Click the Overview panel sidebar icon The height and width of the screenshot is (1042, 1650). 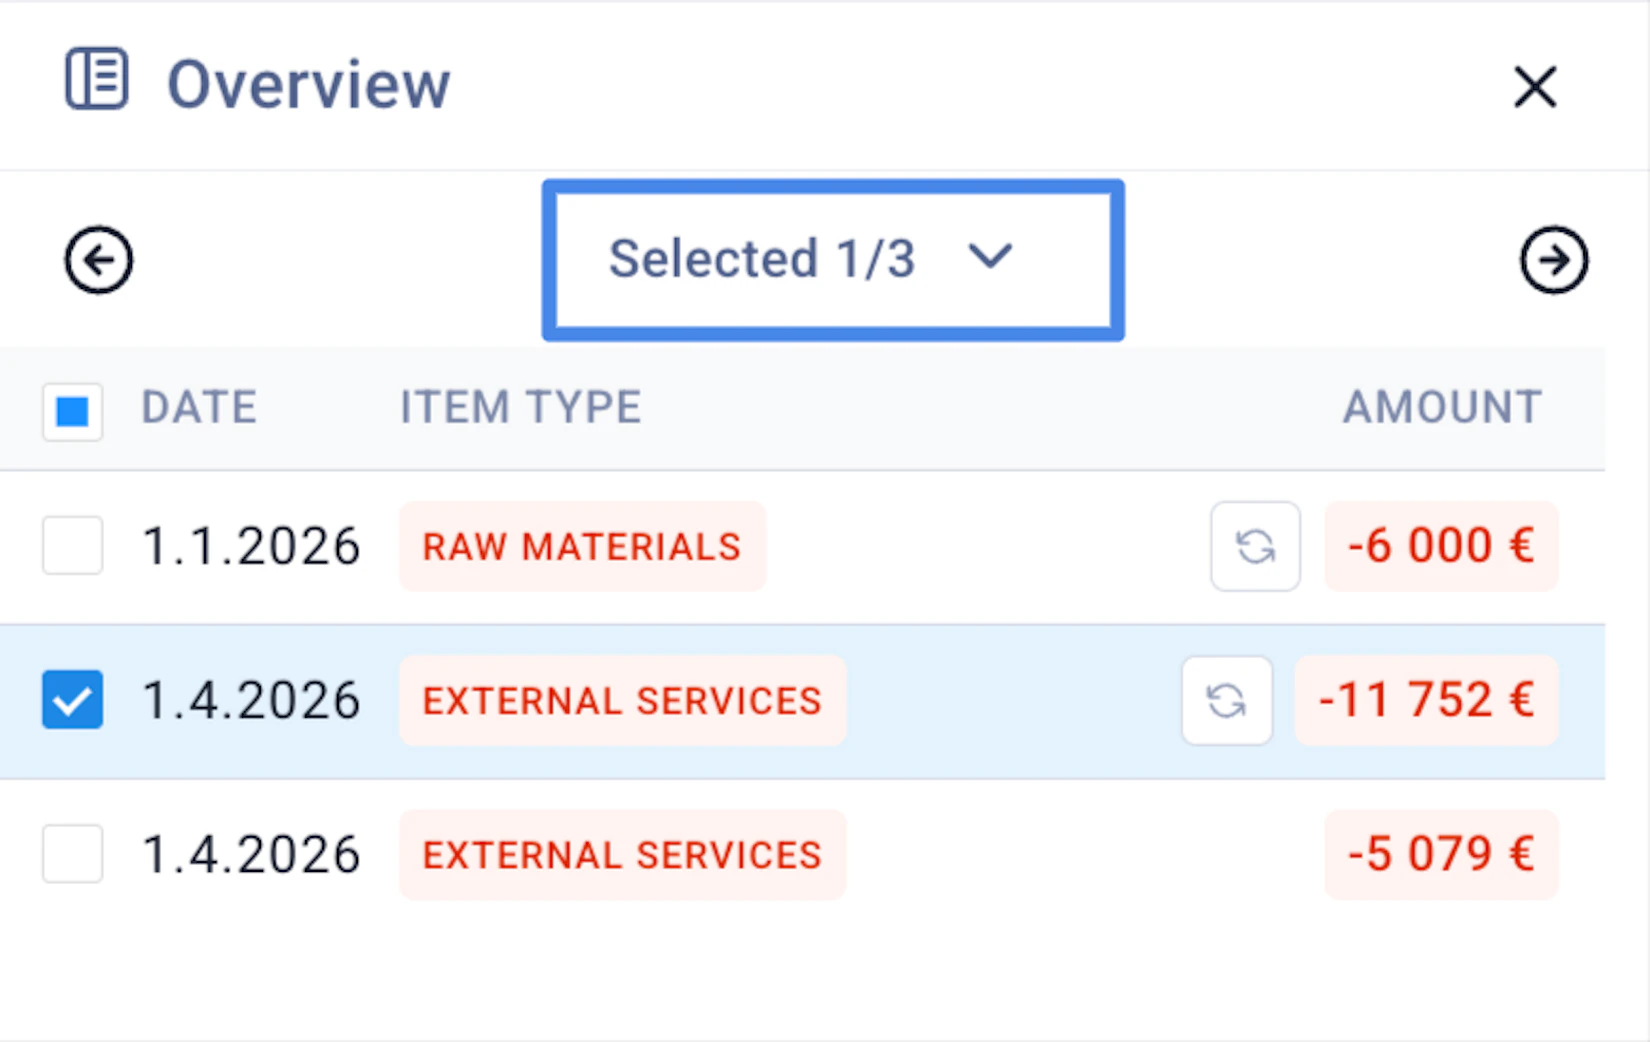(x=96, y=79)
